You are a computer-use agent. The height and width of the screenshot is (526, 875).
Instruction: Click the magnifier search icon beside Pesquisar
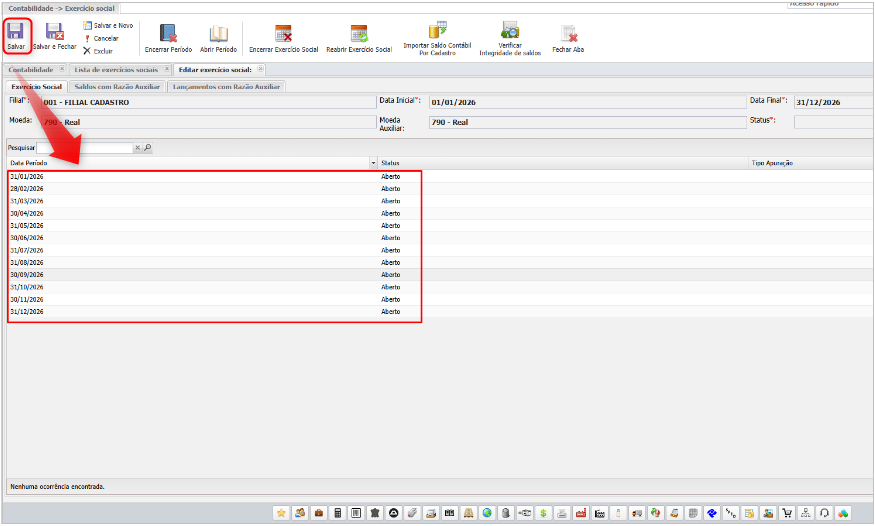pyautogui.click(x=148, y=148)
